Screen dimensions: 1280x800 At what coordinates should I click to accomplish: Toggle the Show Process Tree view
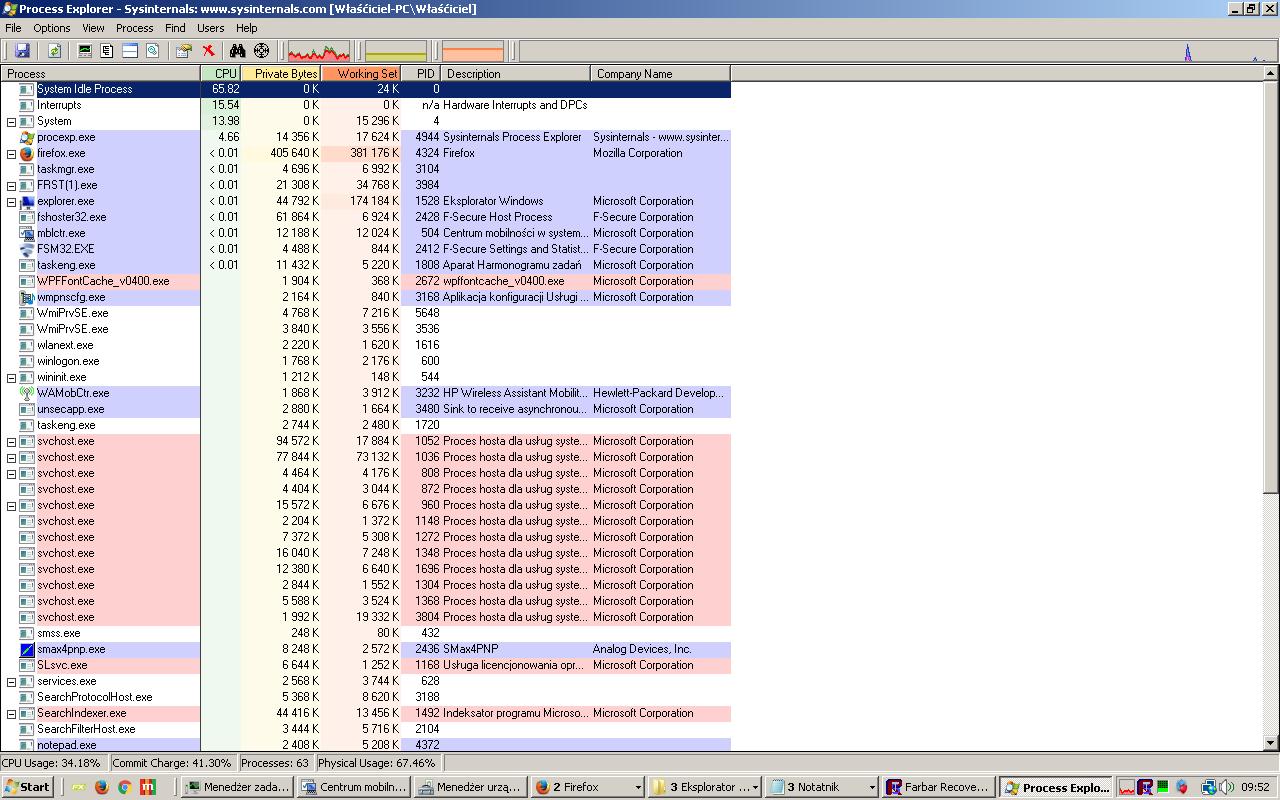point(107,50)
